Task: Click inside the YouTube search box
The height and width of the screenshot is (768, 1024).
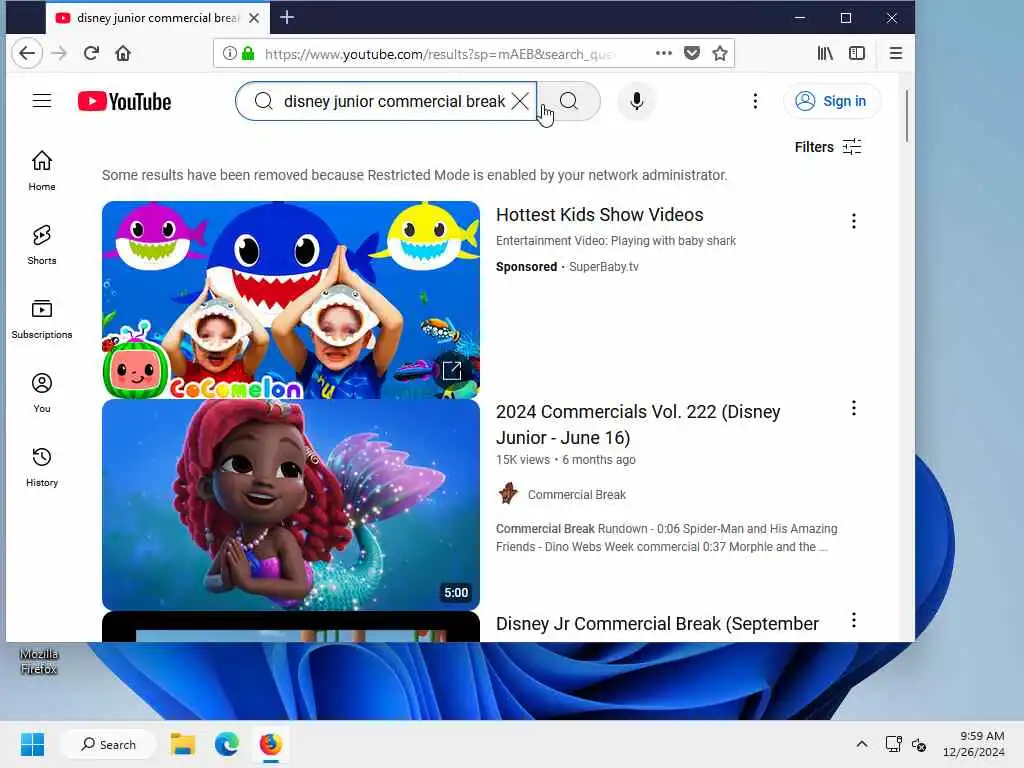Action: 394,101
